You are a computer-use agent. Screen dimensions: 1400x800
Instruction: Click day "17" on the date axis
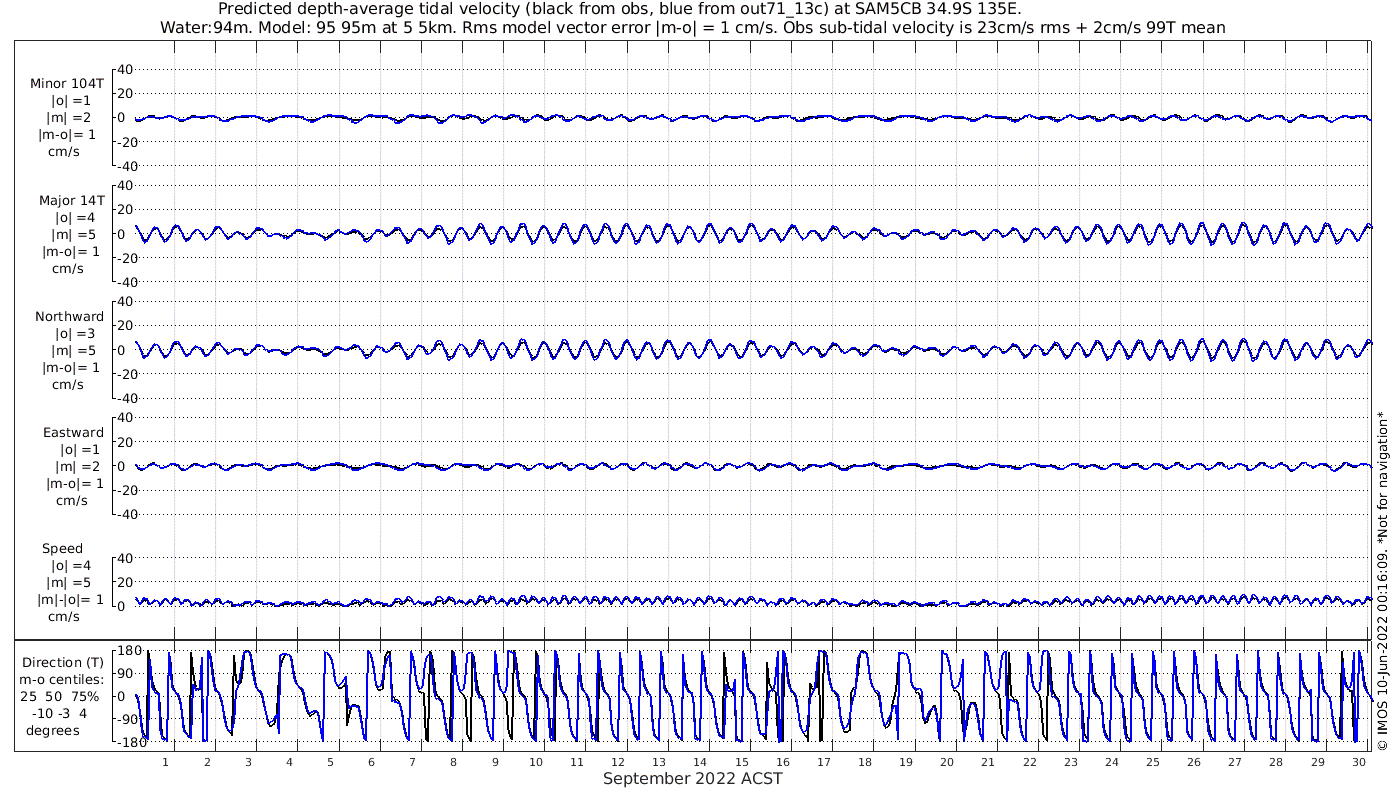(824, 762)
